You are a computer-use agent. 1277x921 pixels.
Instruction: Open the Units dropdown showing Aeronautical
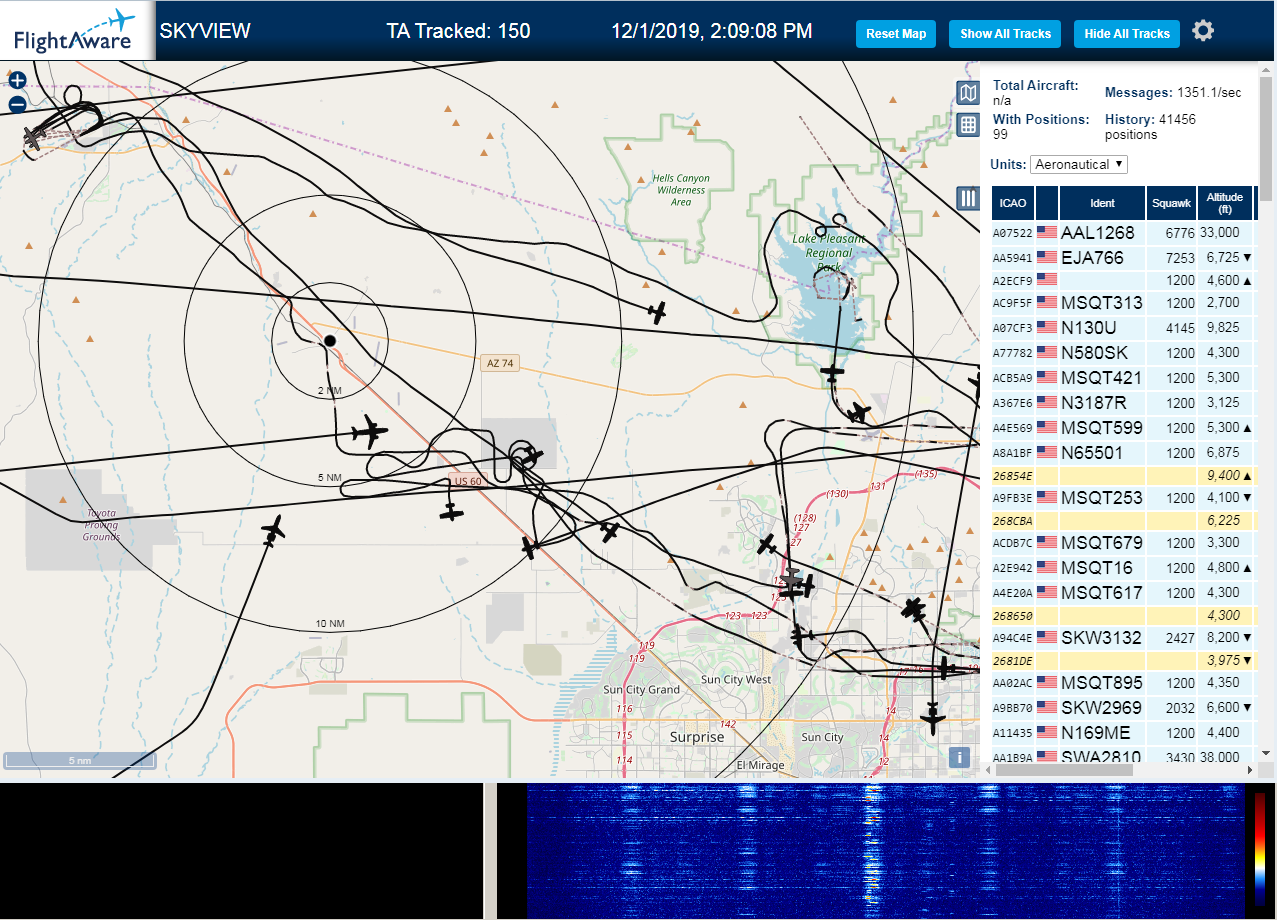point(1079,164)
